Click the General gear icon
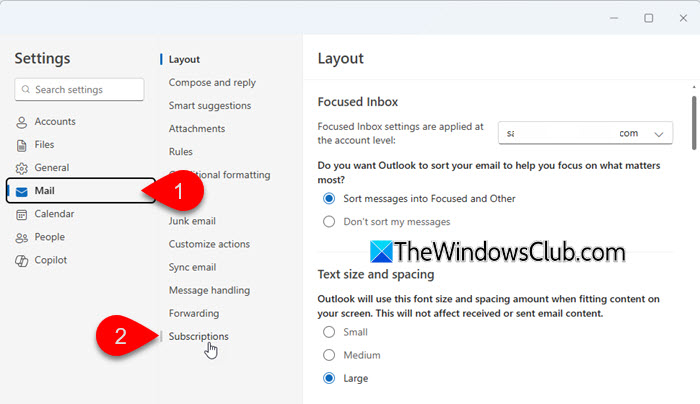 coord(21,168)
